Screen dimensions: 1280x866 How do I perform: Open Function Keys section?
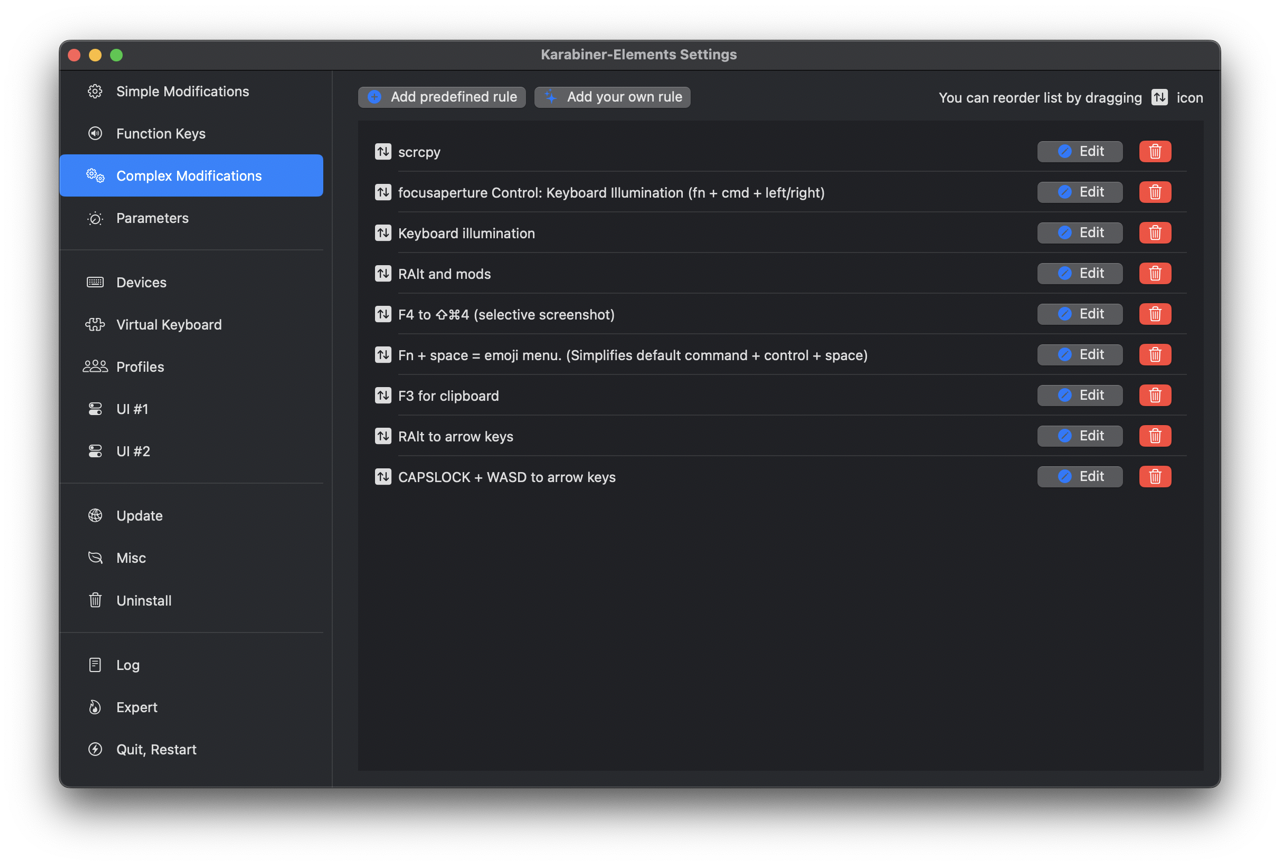(191, 133)
